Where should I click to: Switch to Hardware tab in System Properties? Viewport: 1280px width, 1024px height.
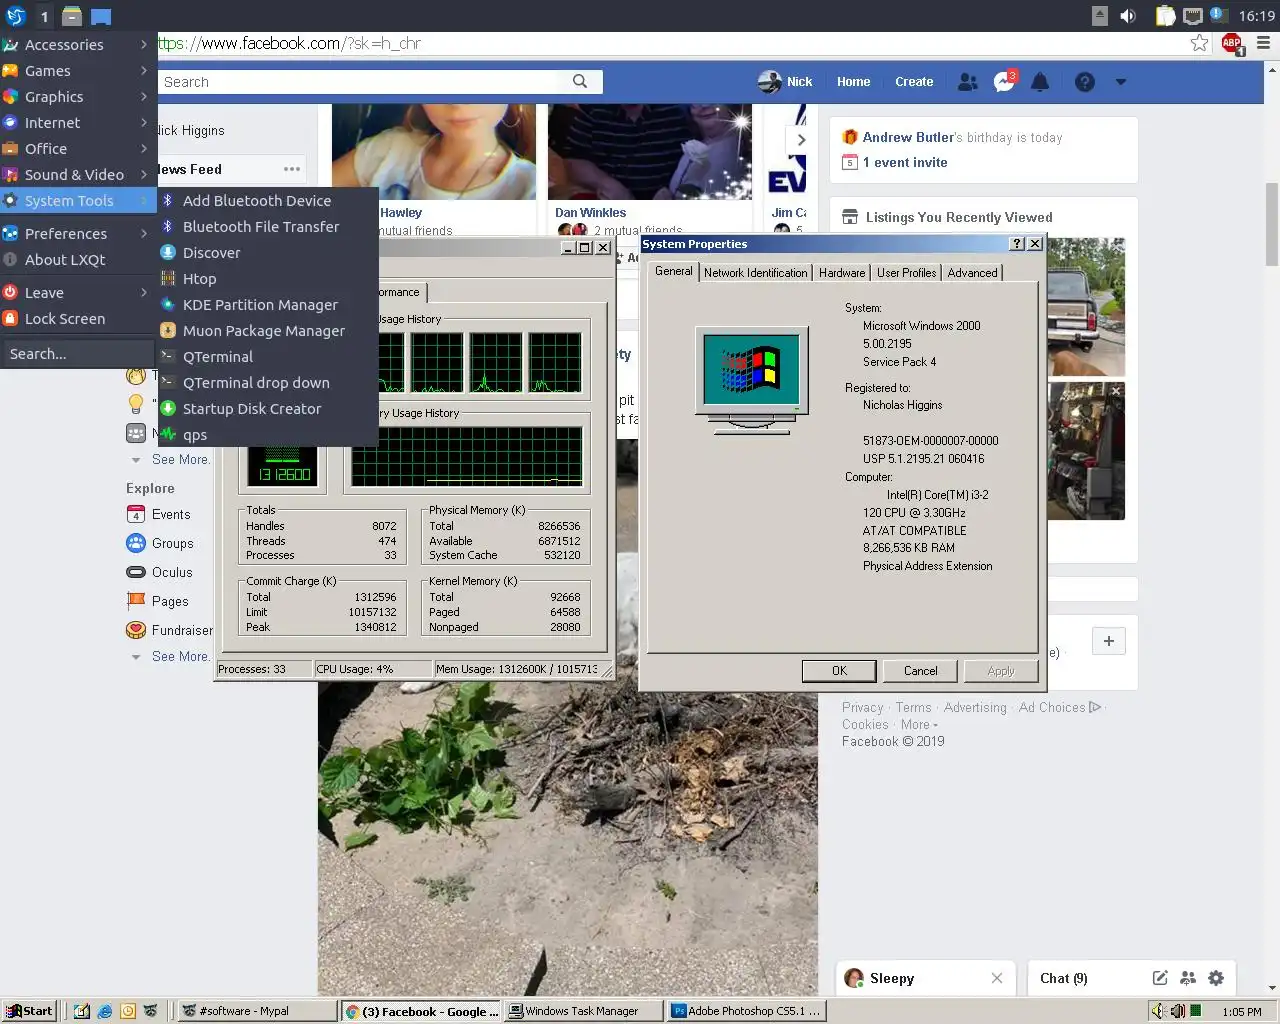842,273
